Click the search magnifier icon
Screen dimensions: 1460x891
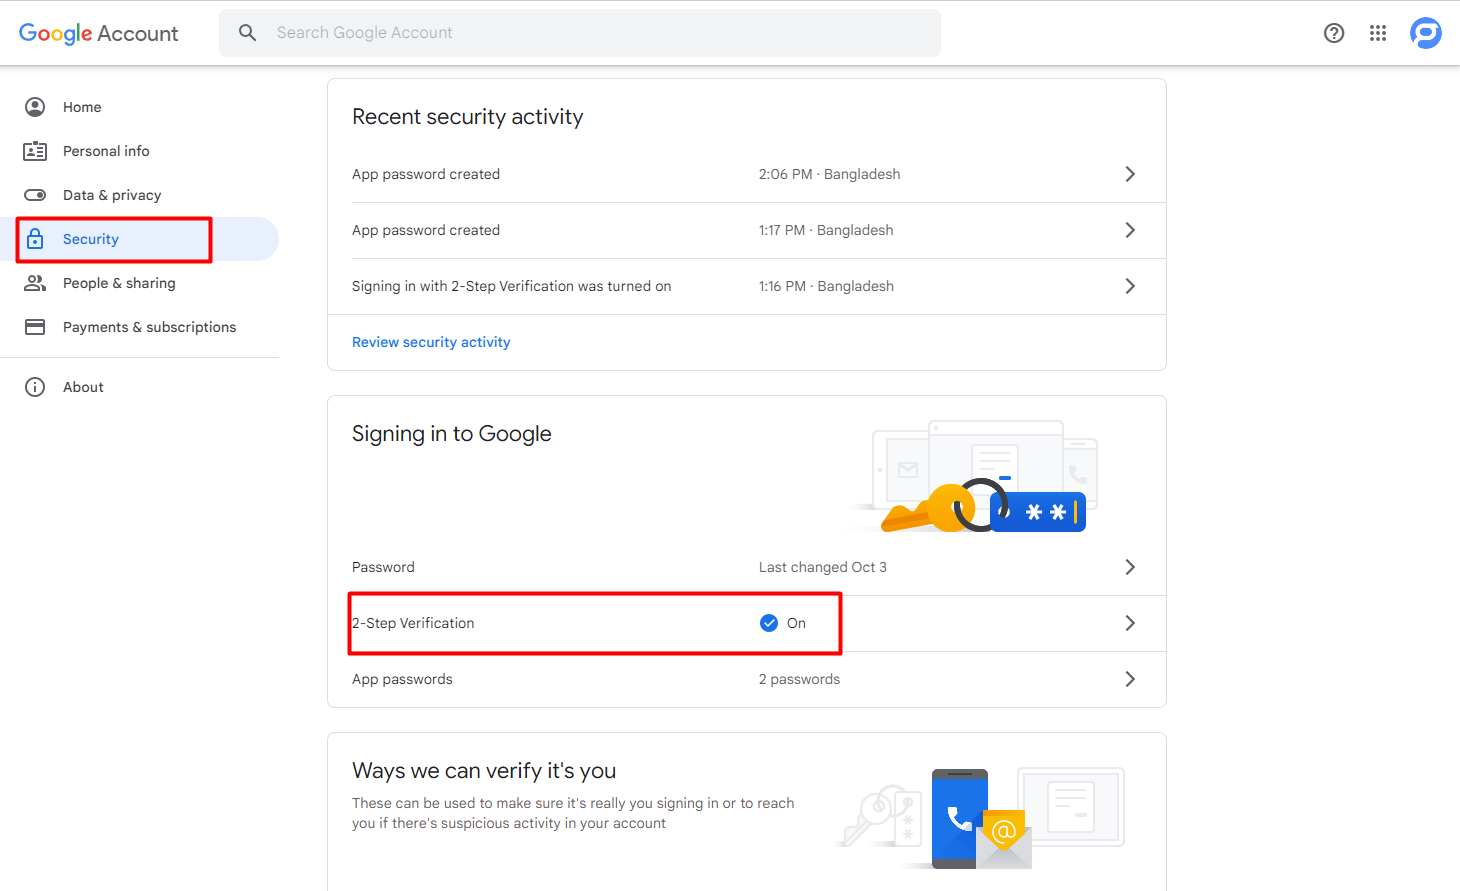point(248,33)
